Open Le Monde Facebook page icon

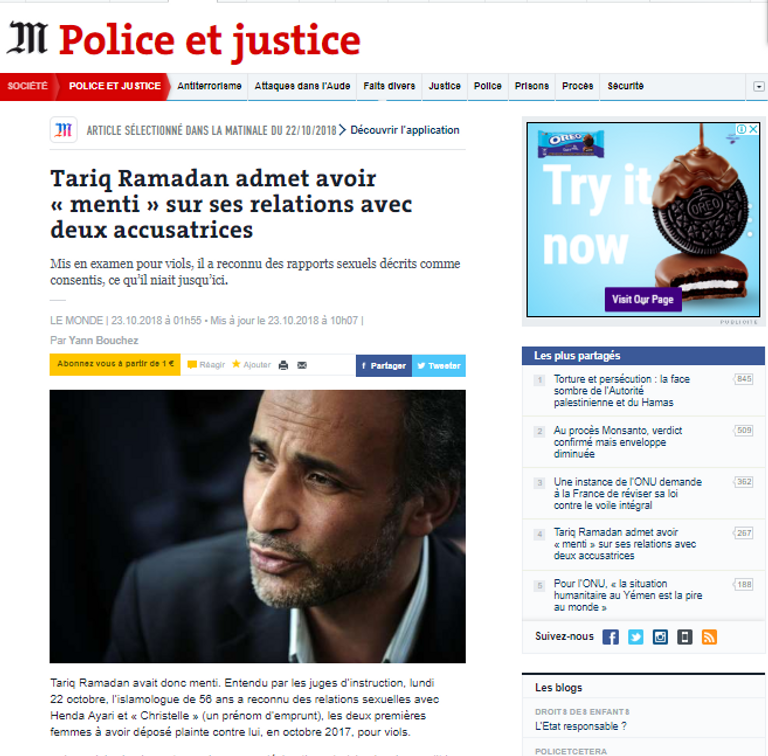coord(610,637)
